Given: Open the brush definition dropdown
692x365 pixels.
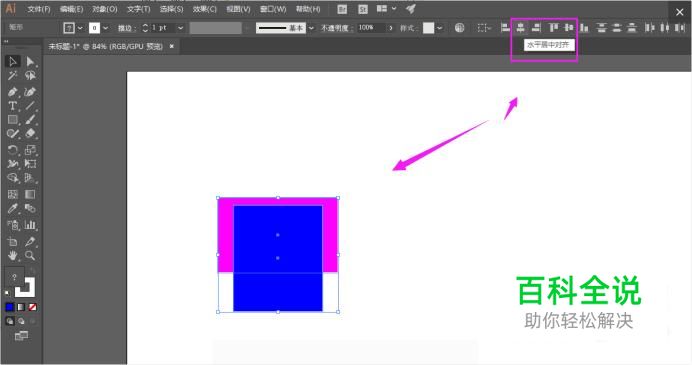Looking at the screenshot, I should pos(311,28).
